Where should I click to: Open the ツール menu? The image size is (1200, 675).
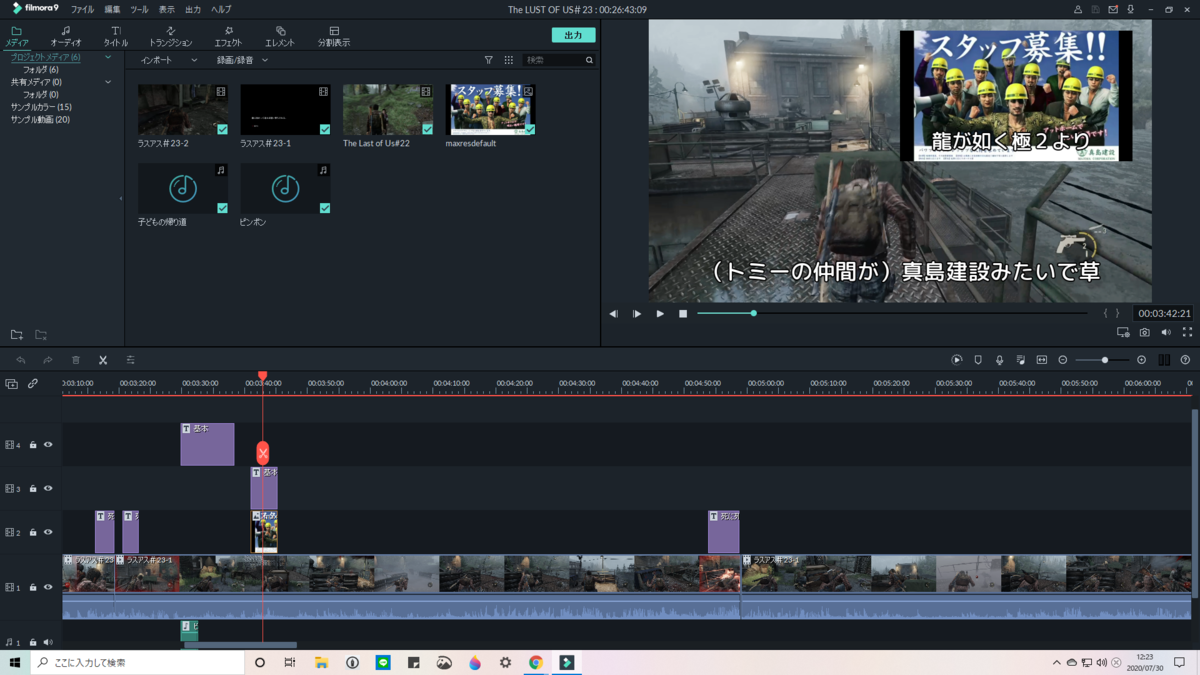click(x=139, y=9)
